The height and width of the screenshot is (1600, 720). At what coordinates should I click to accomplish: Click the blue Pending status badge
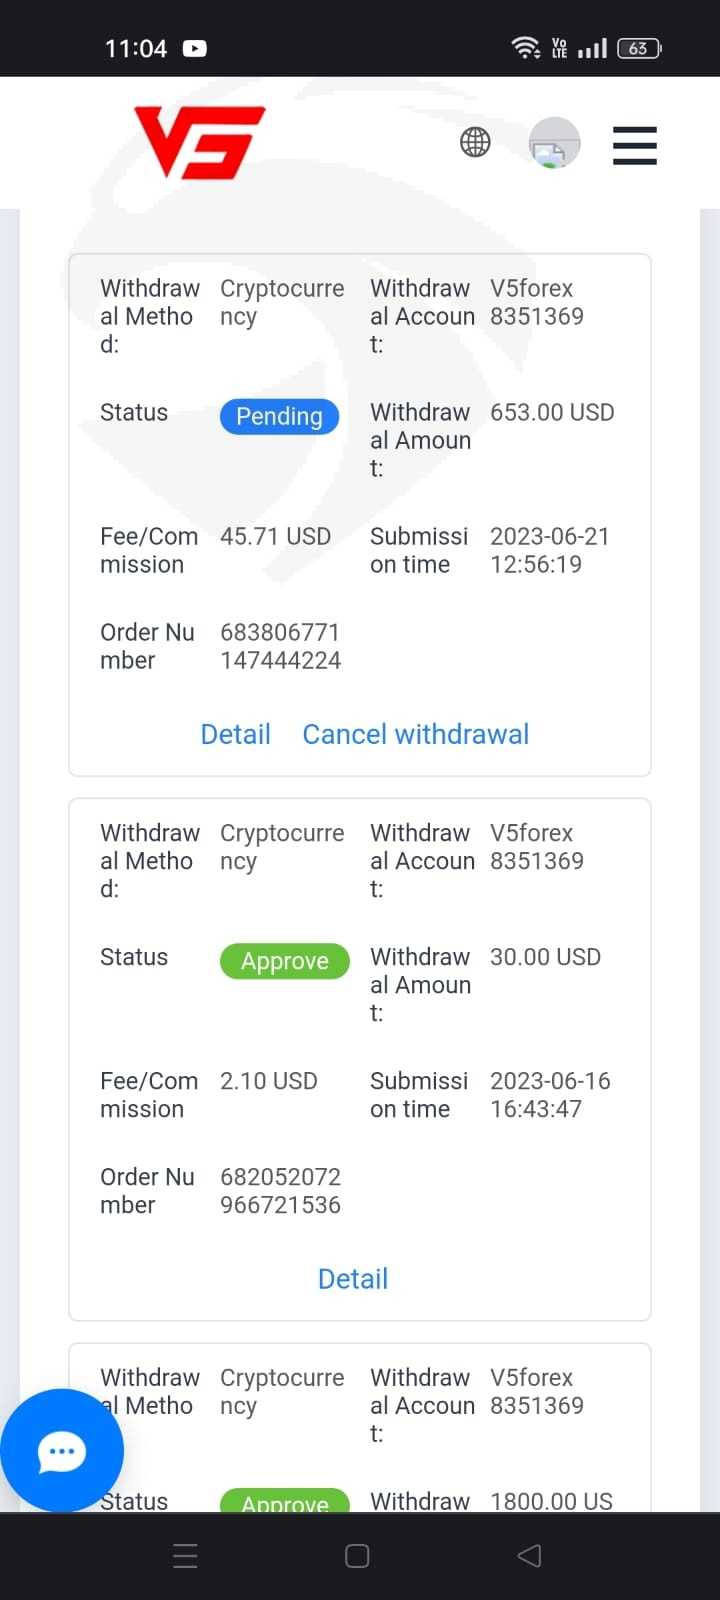[x=279, y=416]
